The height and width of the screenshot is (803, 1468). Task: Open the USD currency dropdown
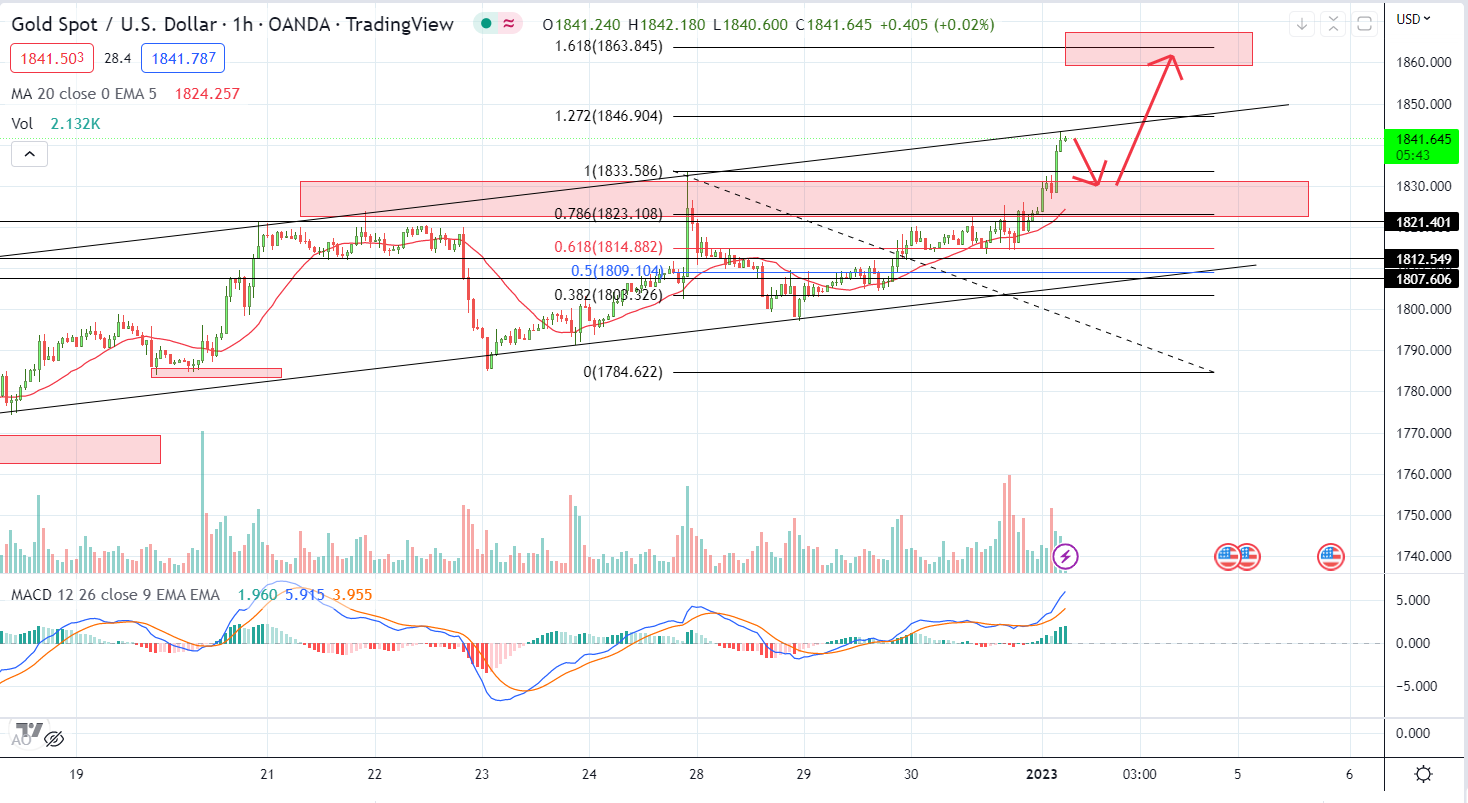[x=1413, y=18]
